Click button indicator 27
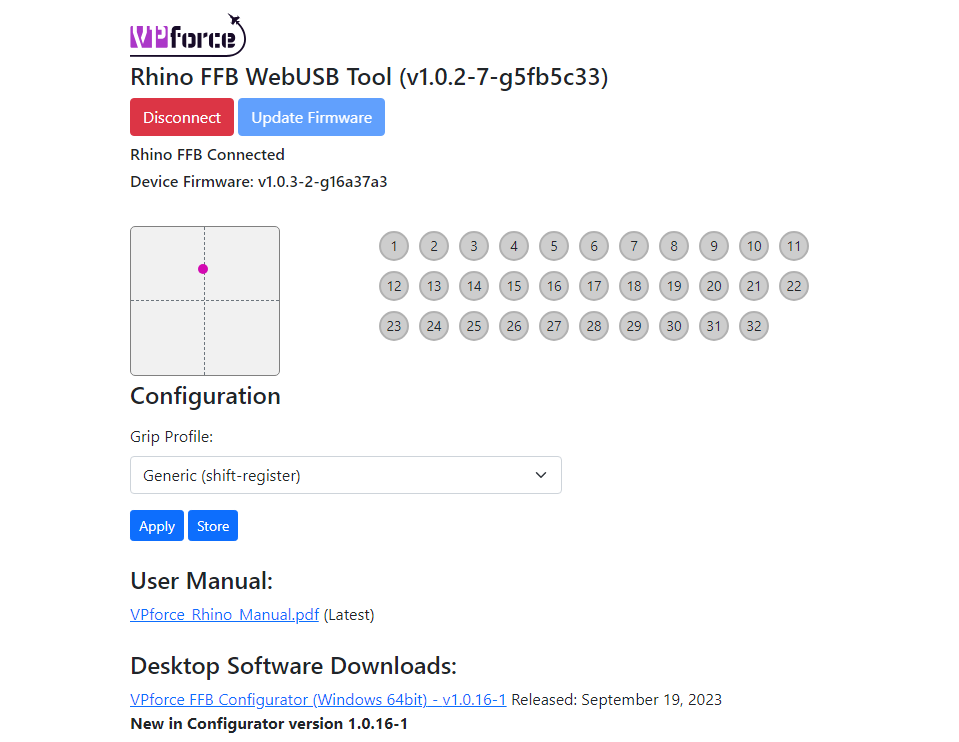The width and height of the screenshot is (959, 742). click(554, 326)
